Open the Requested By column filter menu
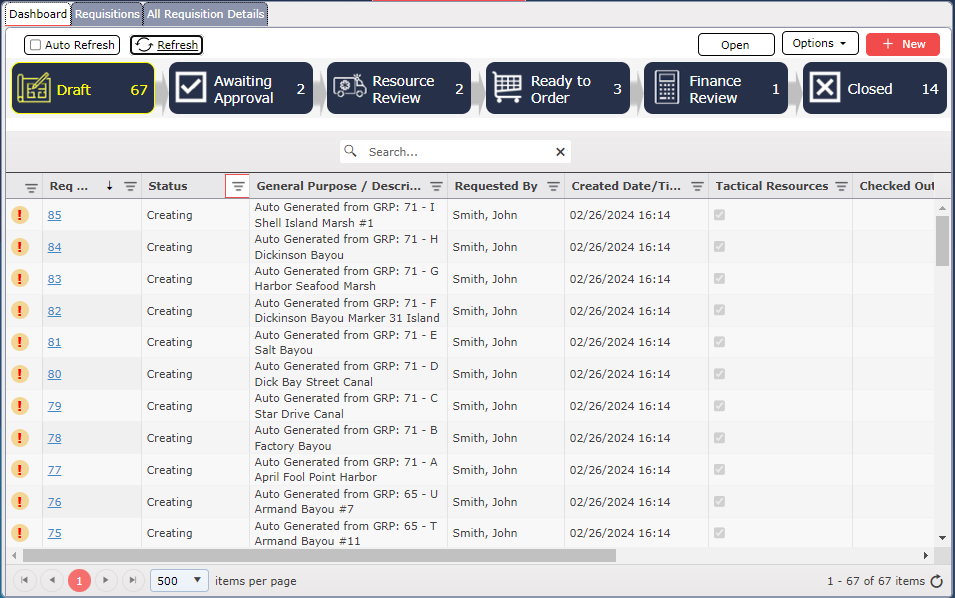The height and width of the screenshot is (598, 955). (553, 187)
